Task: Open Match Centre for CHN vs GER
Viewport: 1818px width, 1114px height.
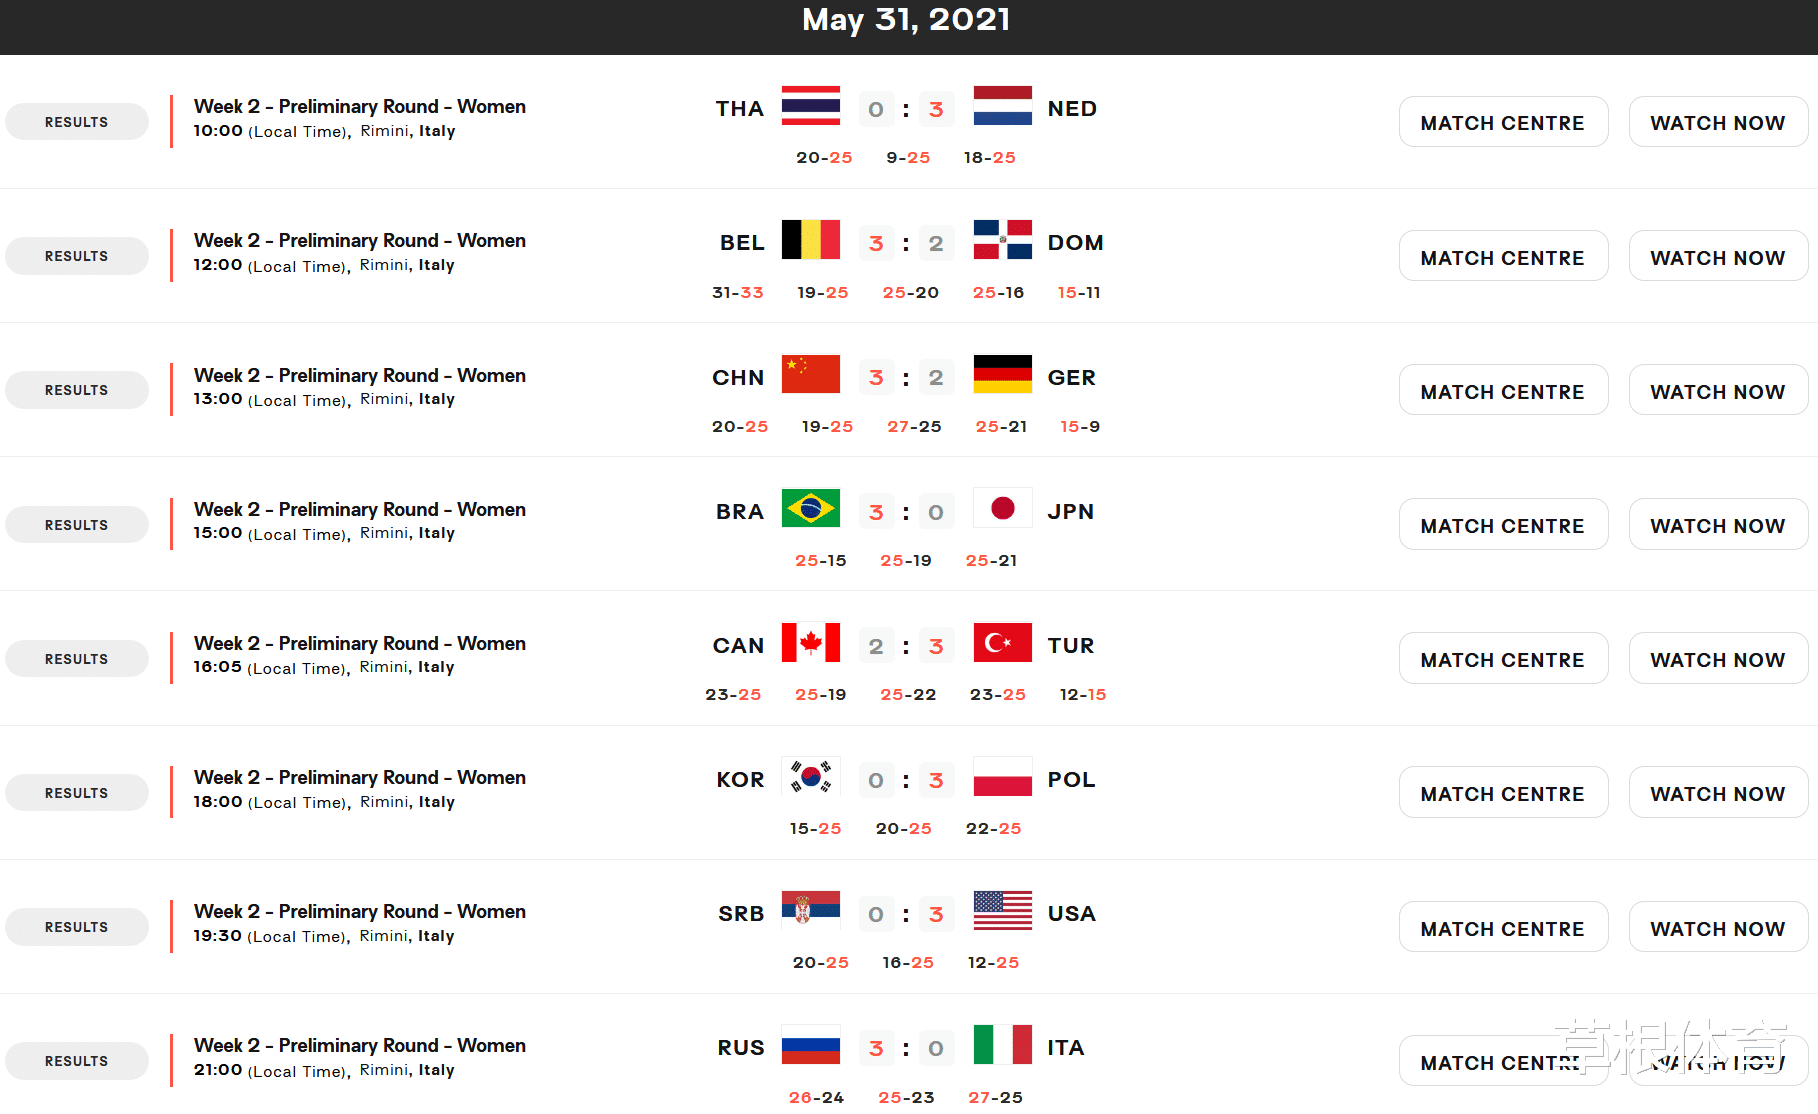Action: pyautogui.click(x=1502, y=391)
